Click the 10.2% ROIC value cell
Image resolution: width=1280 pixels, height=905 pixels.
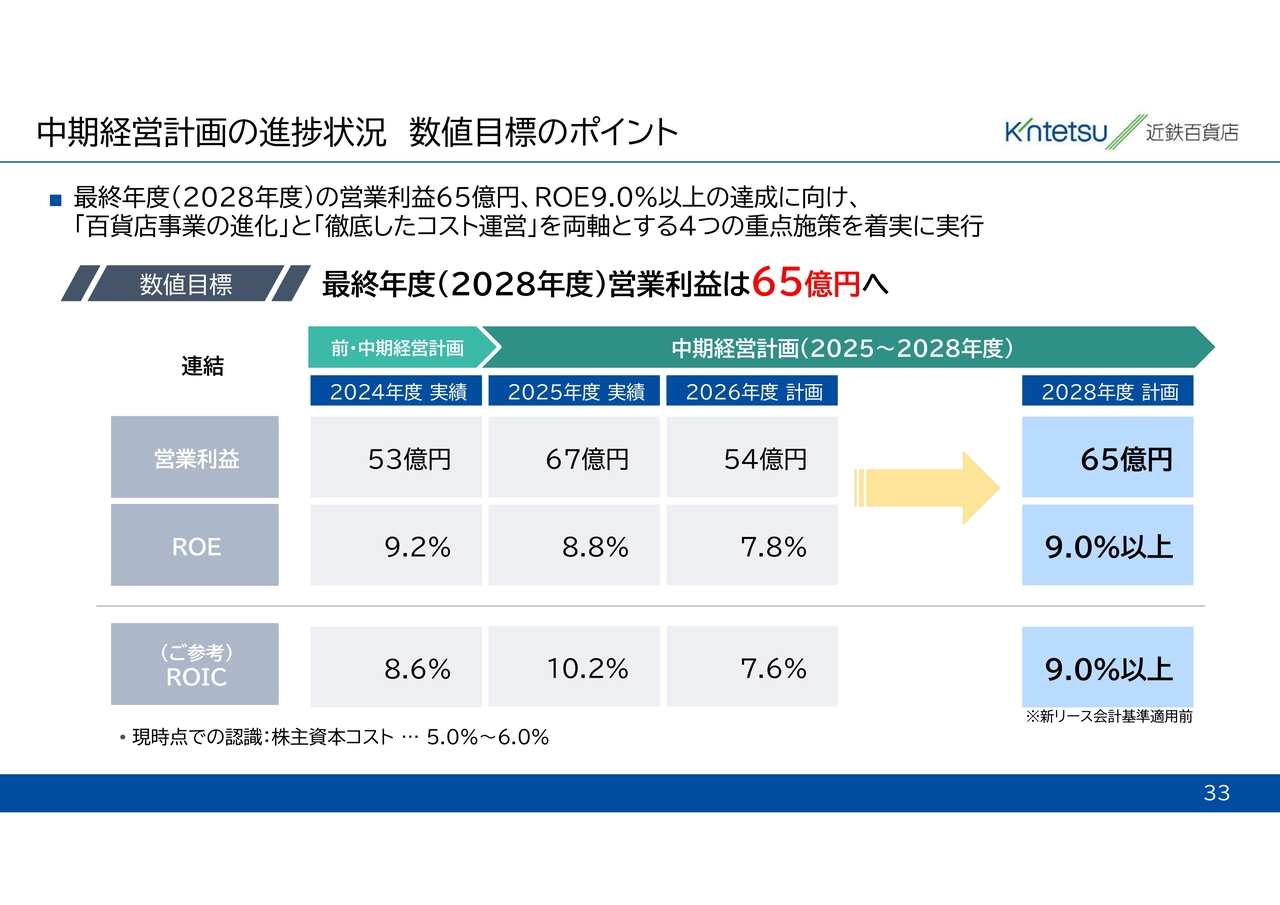574,667
